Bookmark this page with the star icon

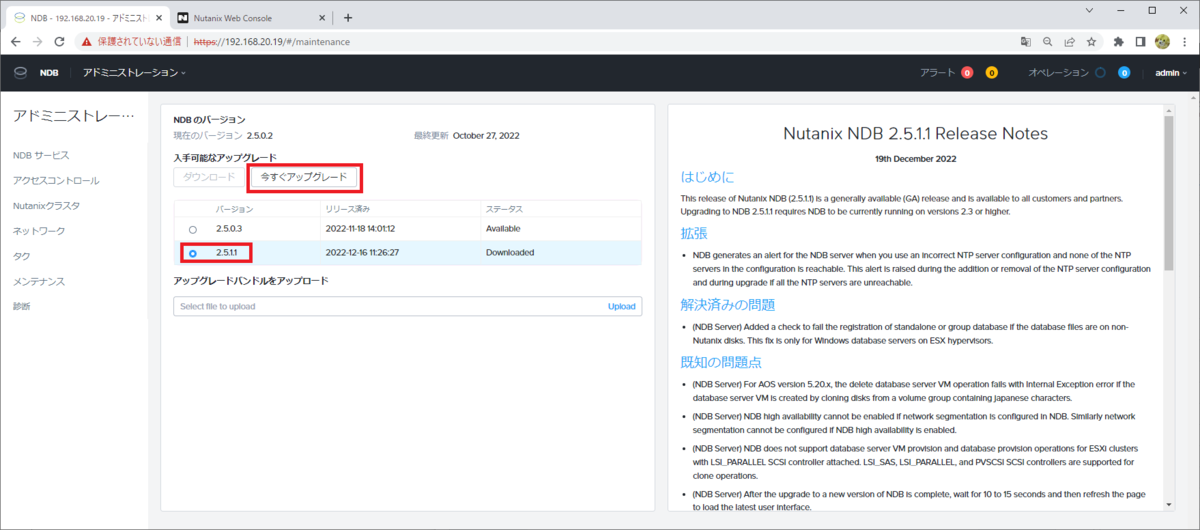[x=1092, y=42]
